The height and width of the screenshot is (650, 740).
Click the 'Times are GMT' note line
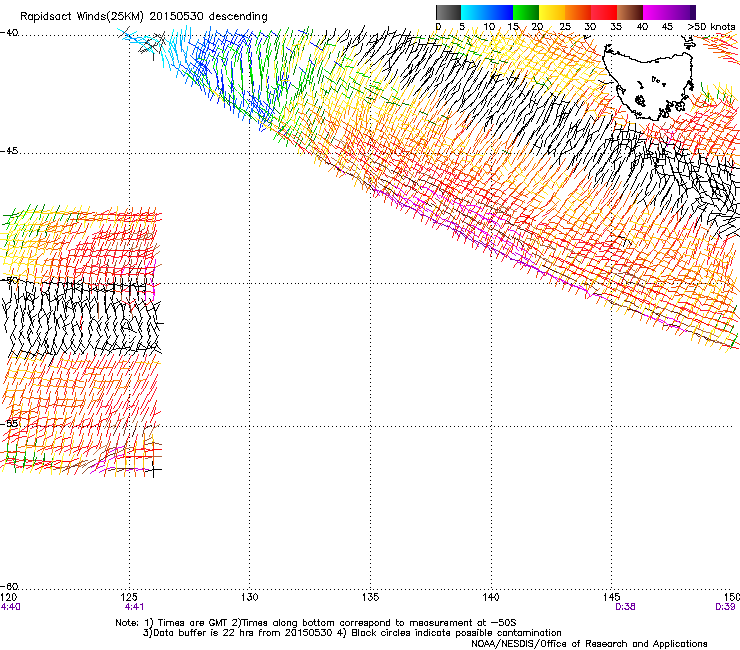[316, 623]
